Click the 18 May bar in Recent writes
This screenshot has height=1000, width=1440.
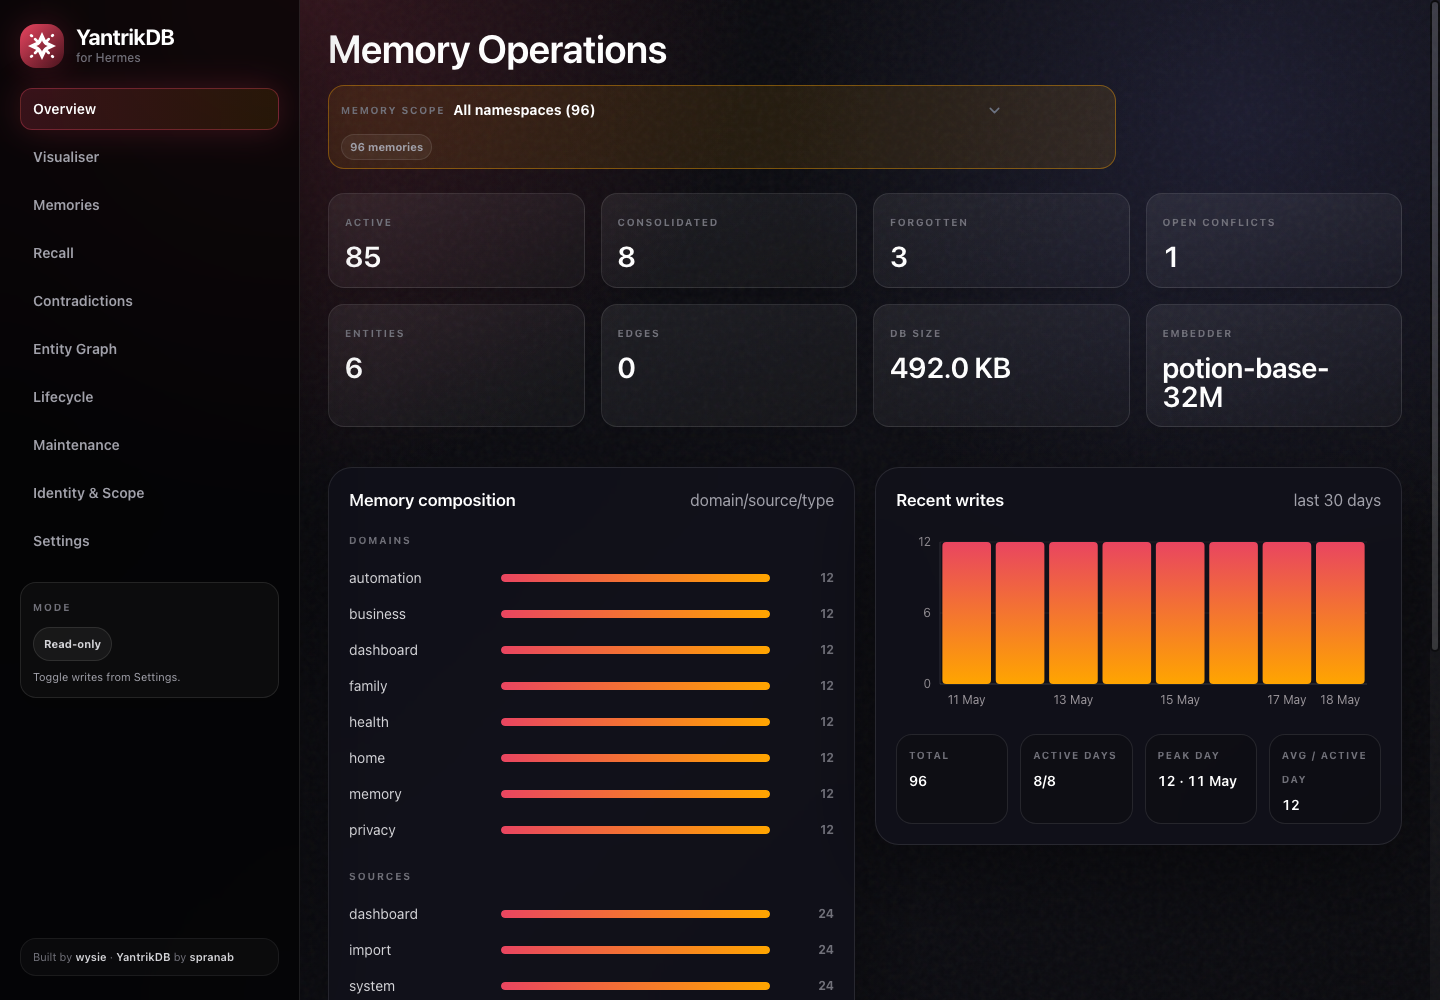tap(1340, 613)
